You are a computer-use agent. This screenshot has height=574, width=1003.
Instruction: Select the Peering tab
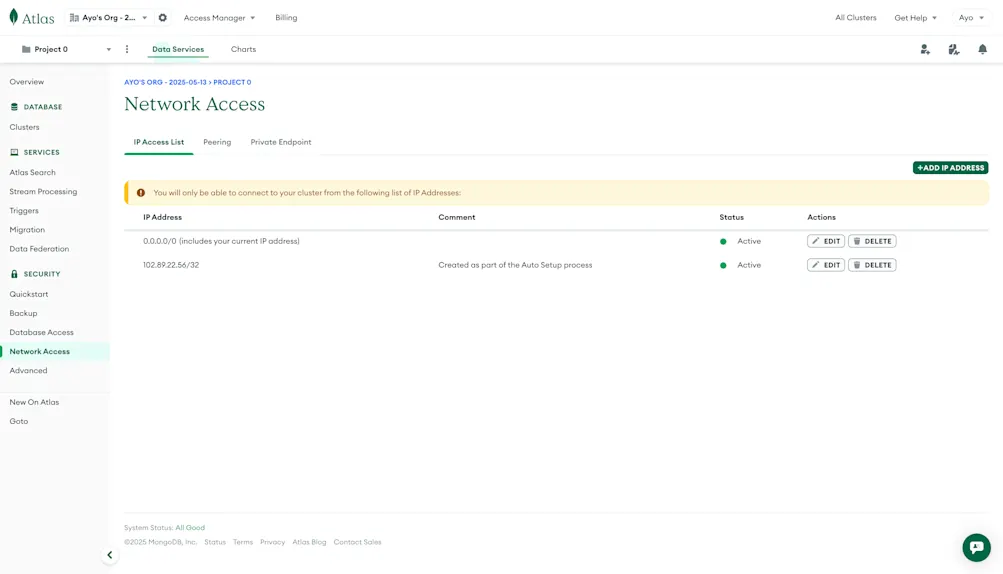pyautogui.click(x=217, y=142)
